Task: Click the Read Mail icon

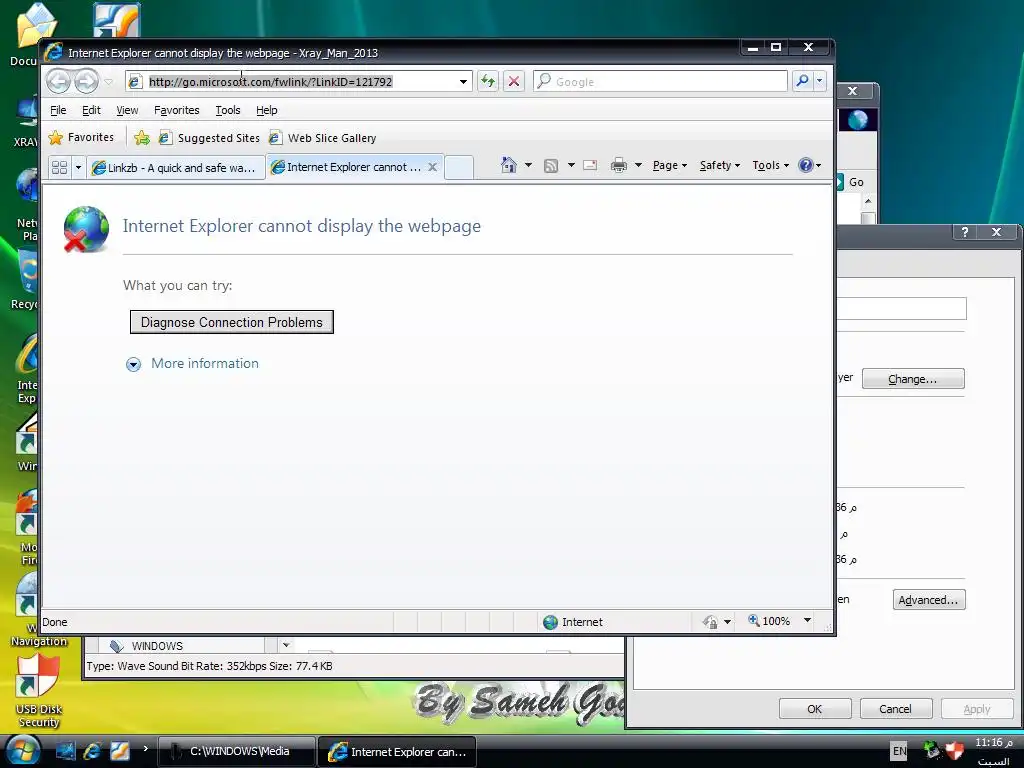Action: click(590, 165)
